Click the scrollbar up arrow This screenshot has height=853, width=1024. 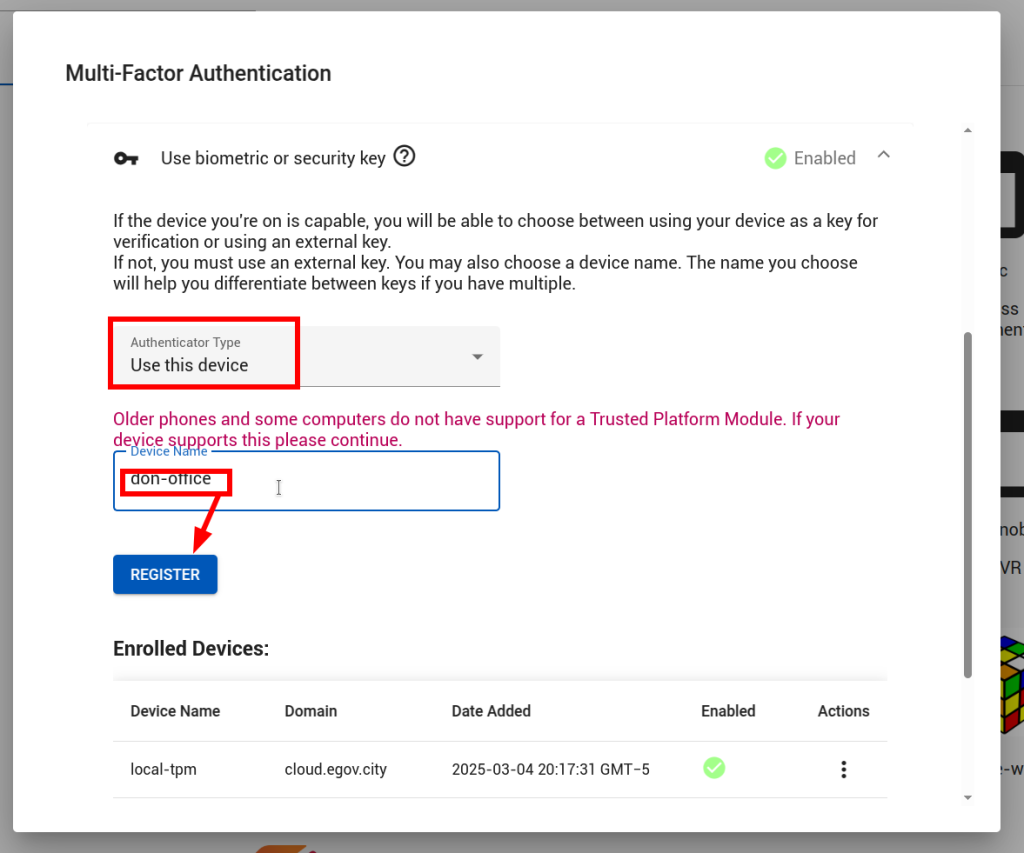point(968,131)
